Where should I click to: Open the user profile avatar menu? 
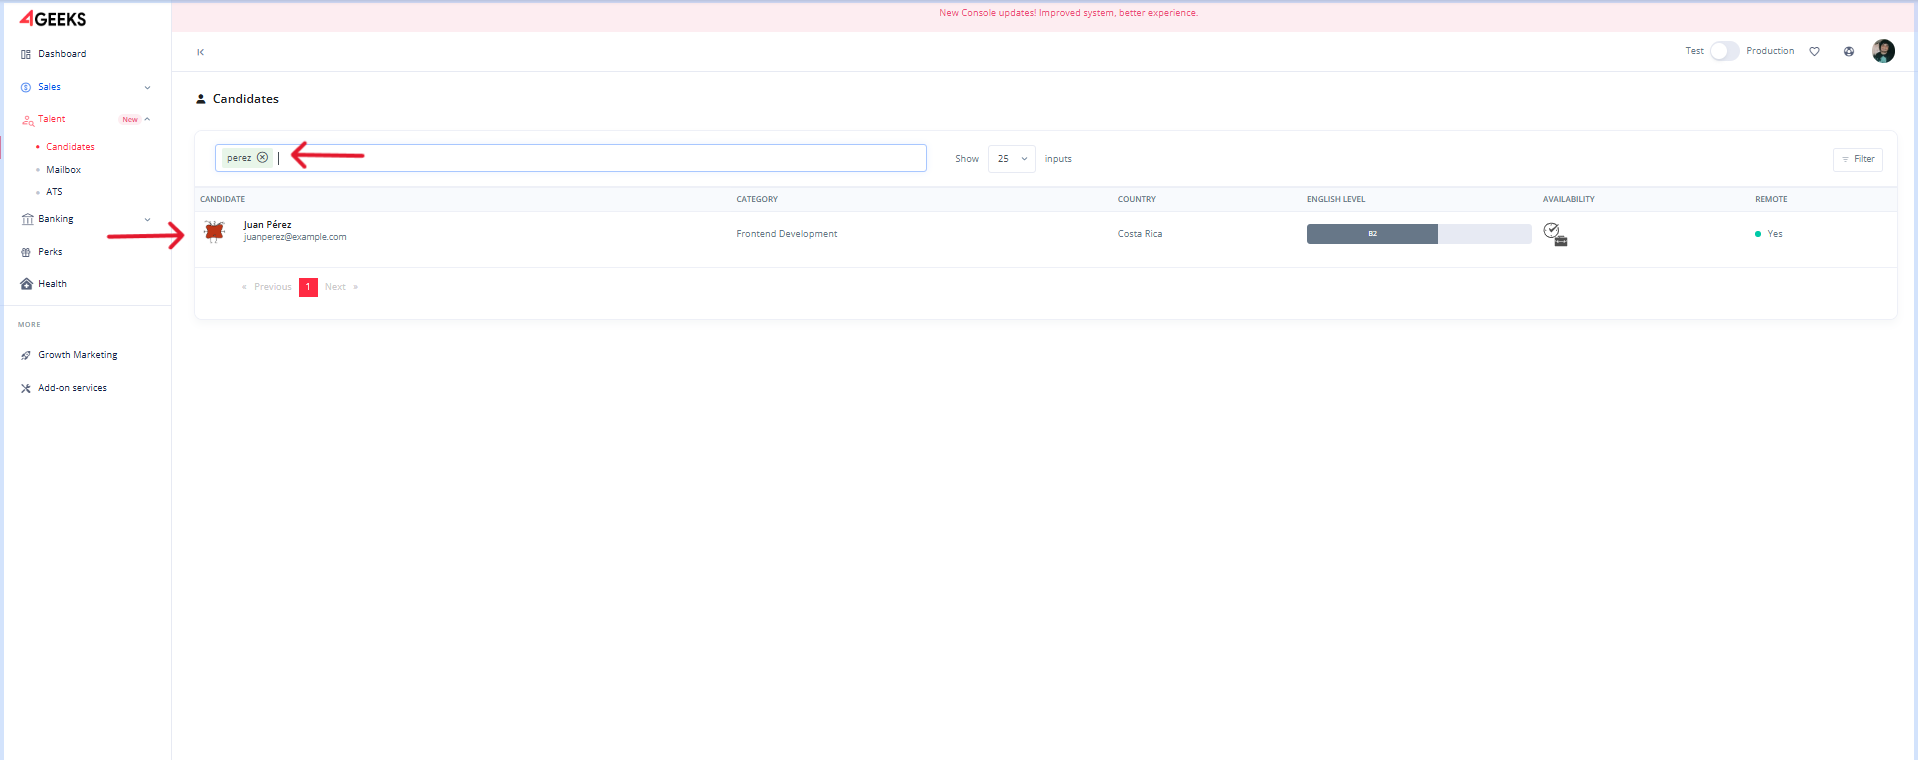click(x=1882, y=52)
